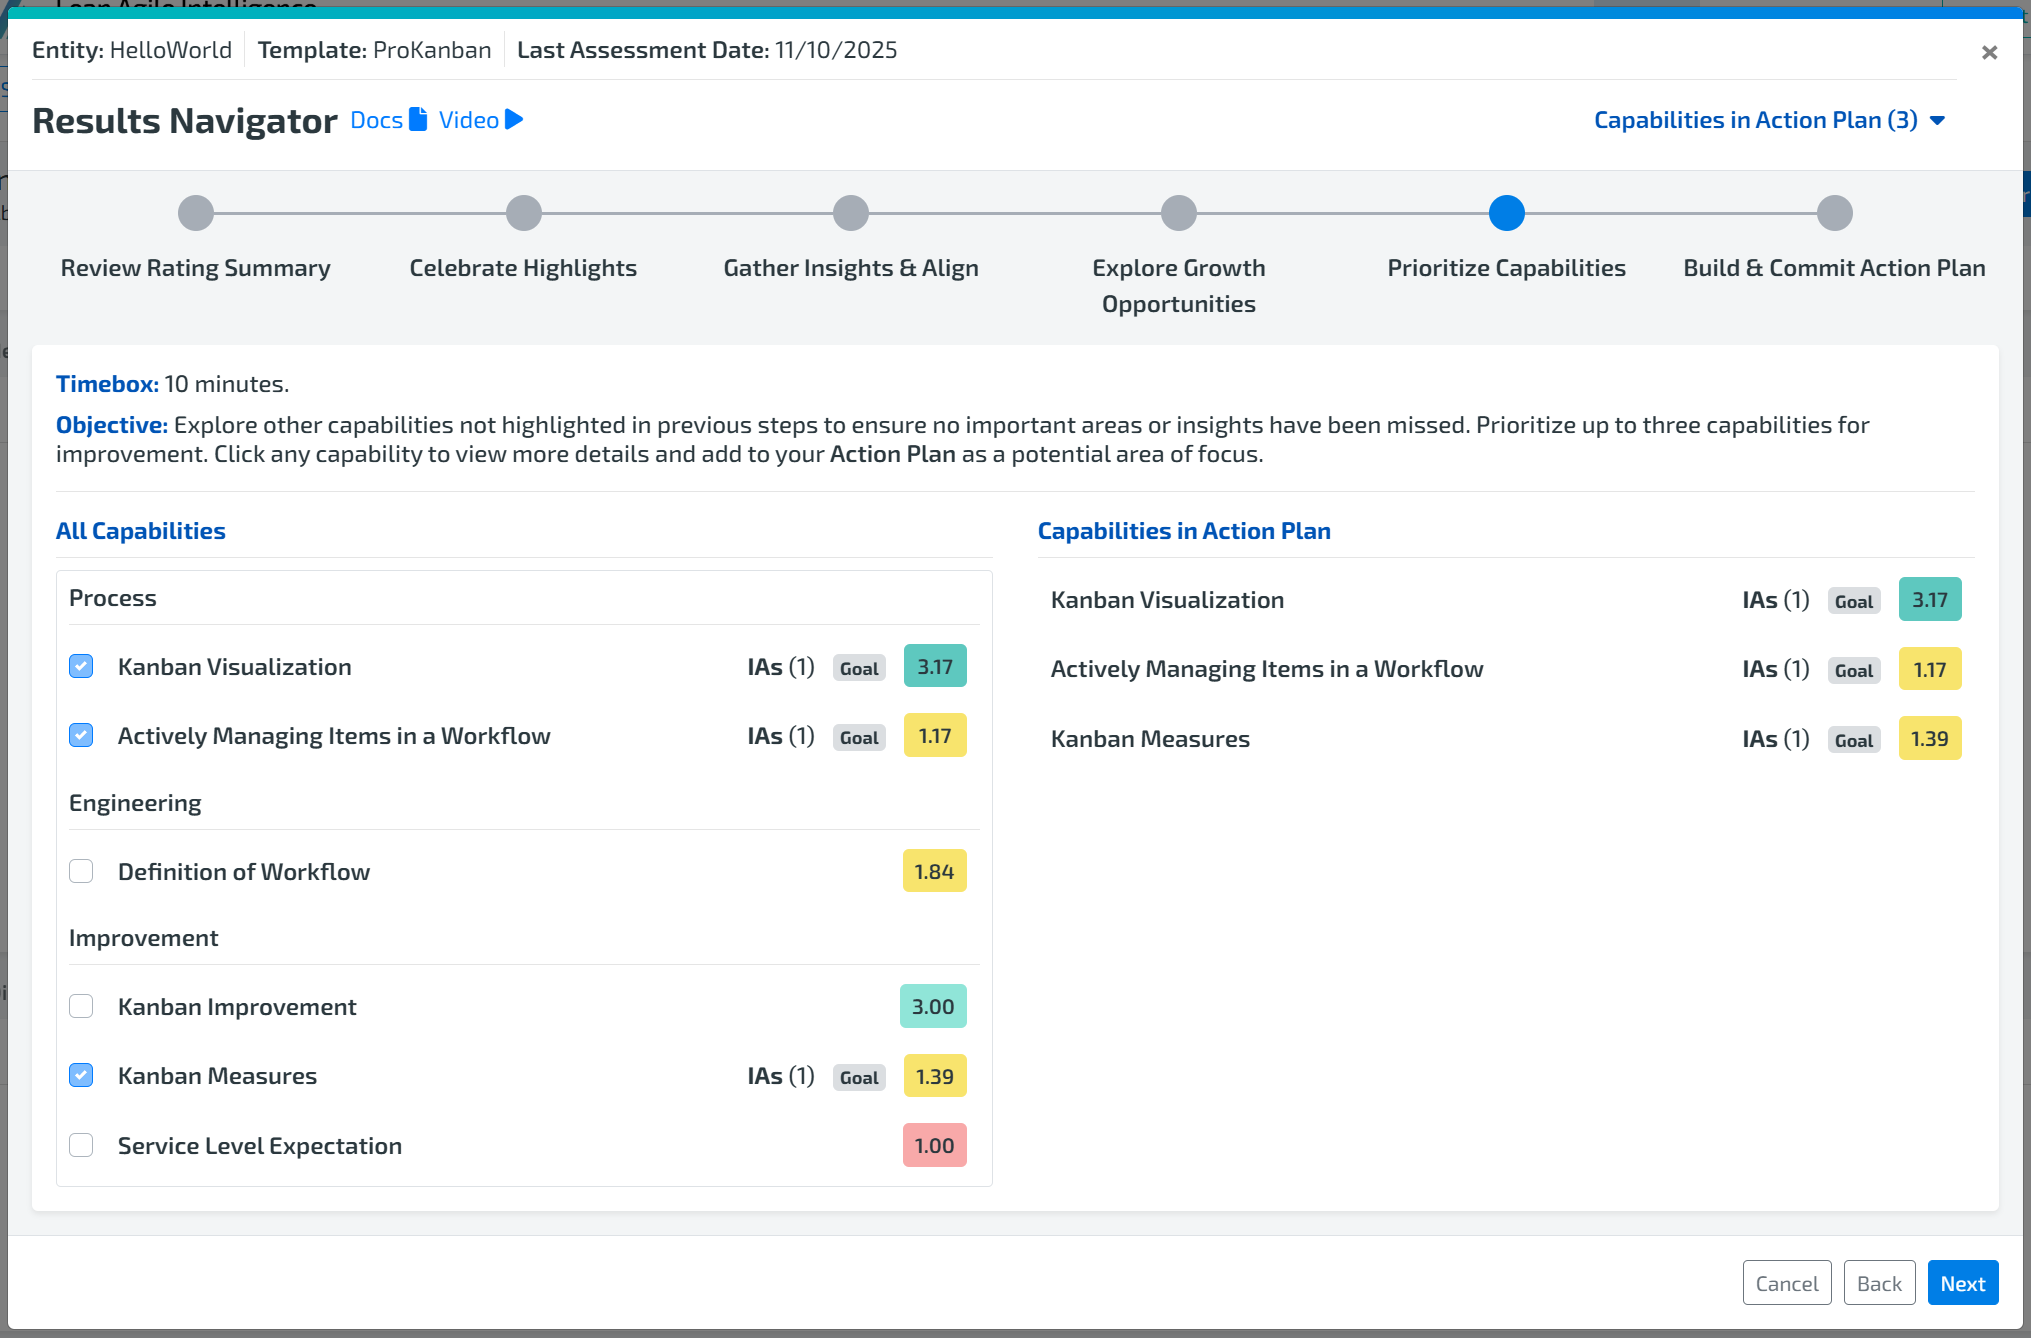Close the Results Navigator dialog
The width and height of the screenshot is (2031, 1338).
click(1989, 52)
